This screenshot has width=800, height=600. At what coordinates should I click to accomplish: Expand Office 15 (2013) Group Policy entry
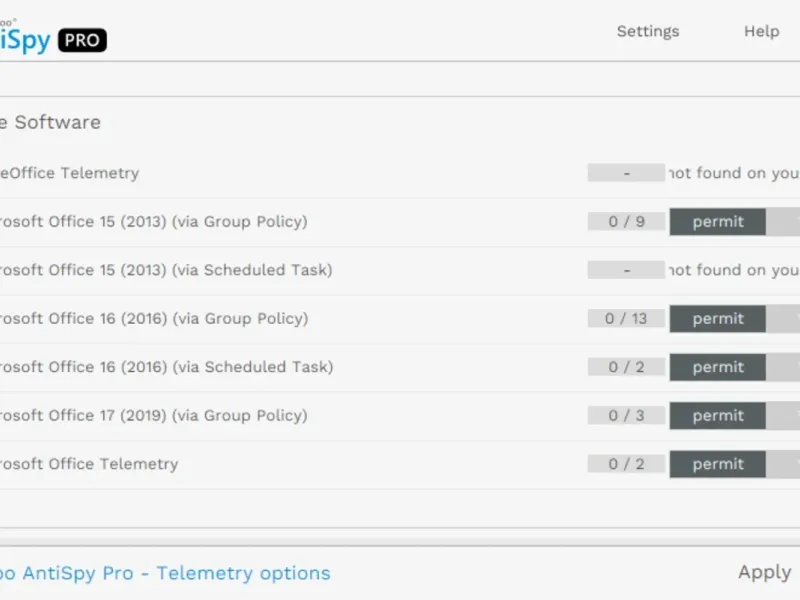[152, 222]
